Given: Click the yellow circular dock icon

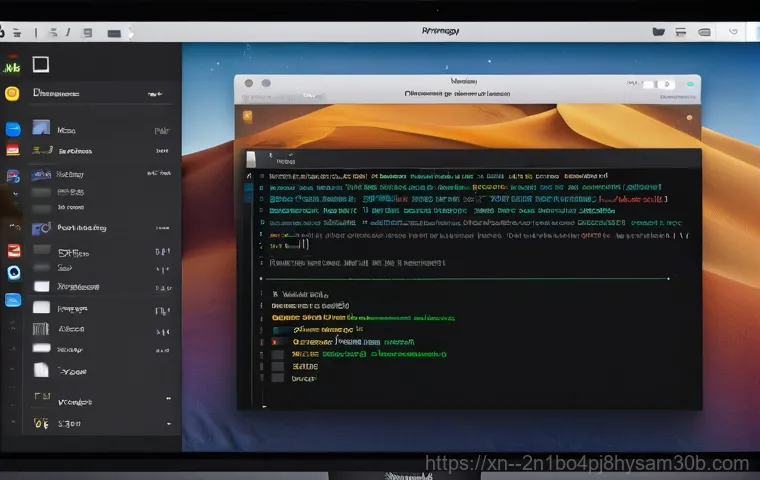Looking at the screenshot, I should (x=12, y=93).
